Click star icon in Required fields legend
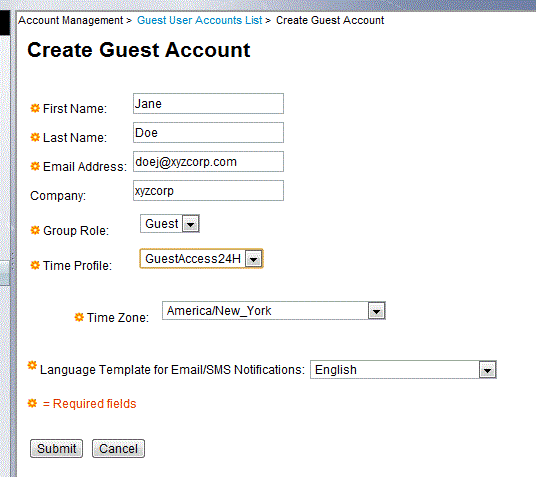The image size is (536, 477). point(32,403)
